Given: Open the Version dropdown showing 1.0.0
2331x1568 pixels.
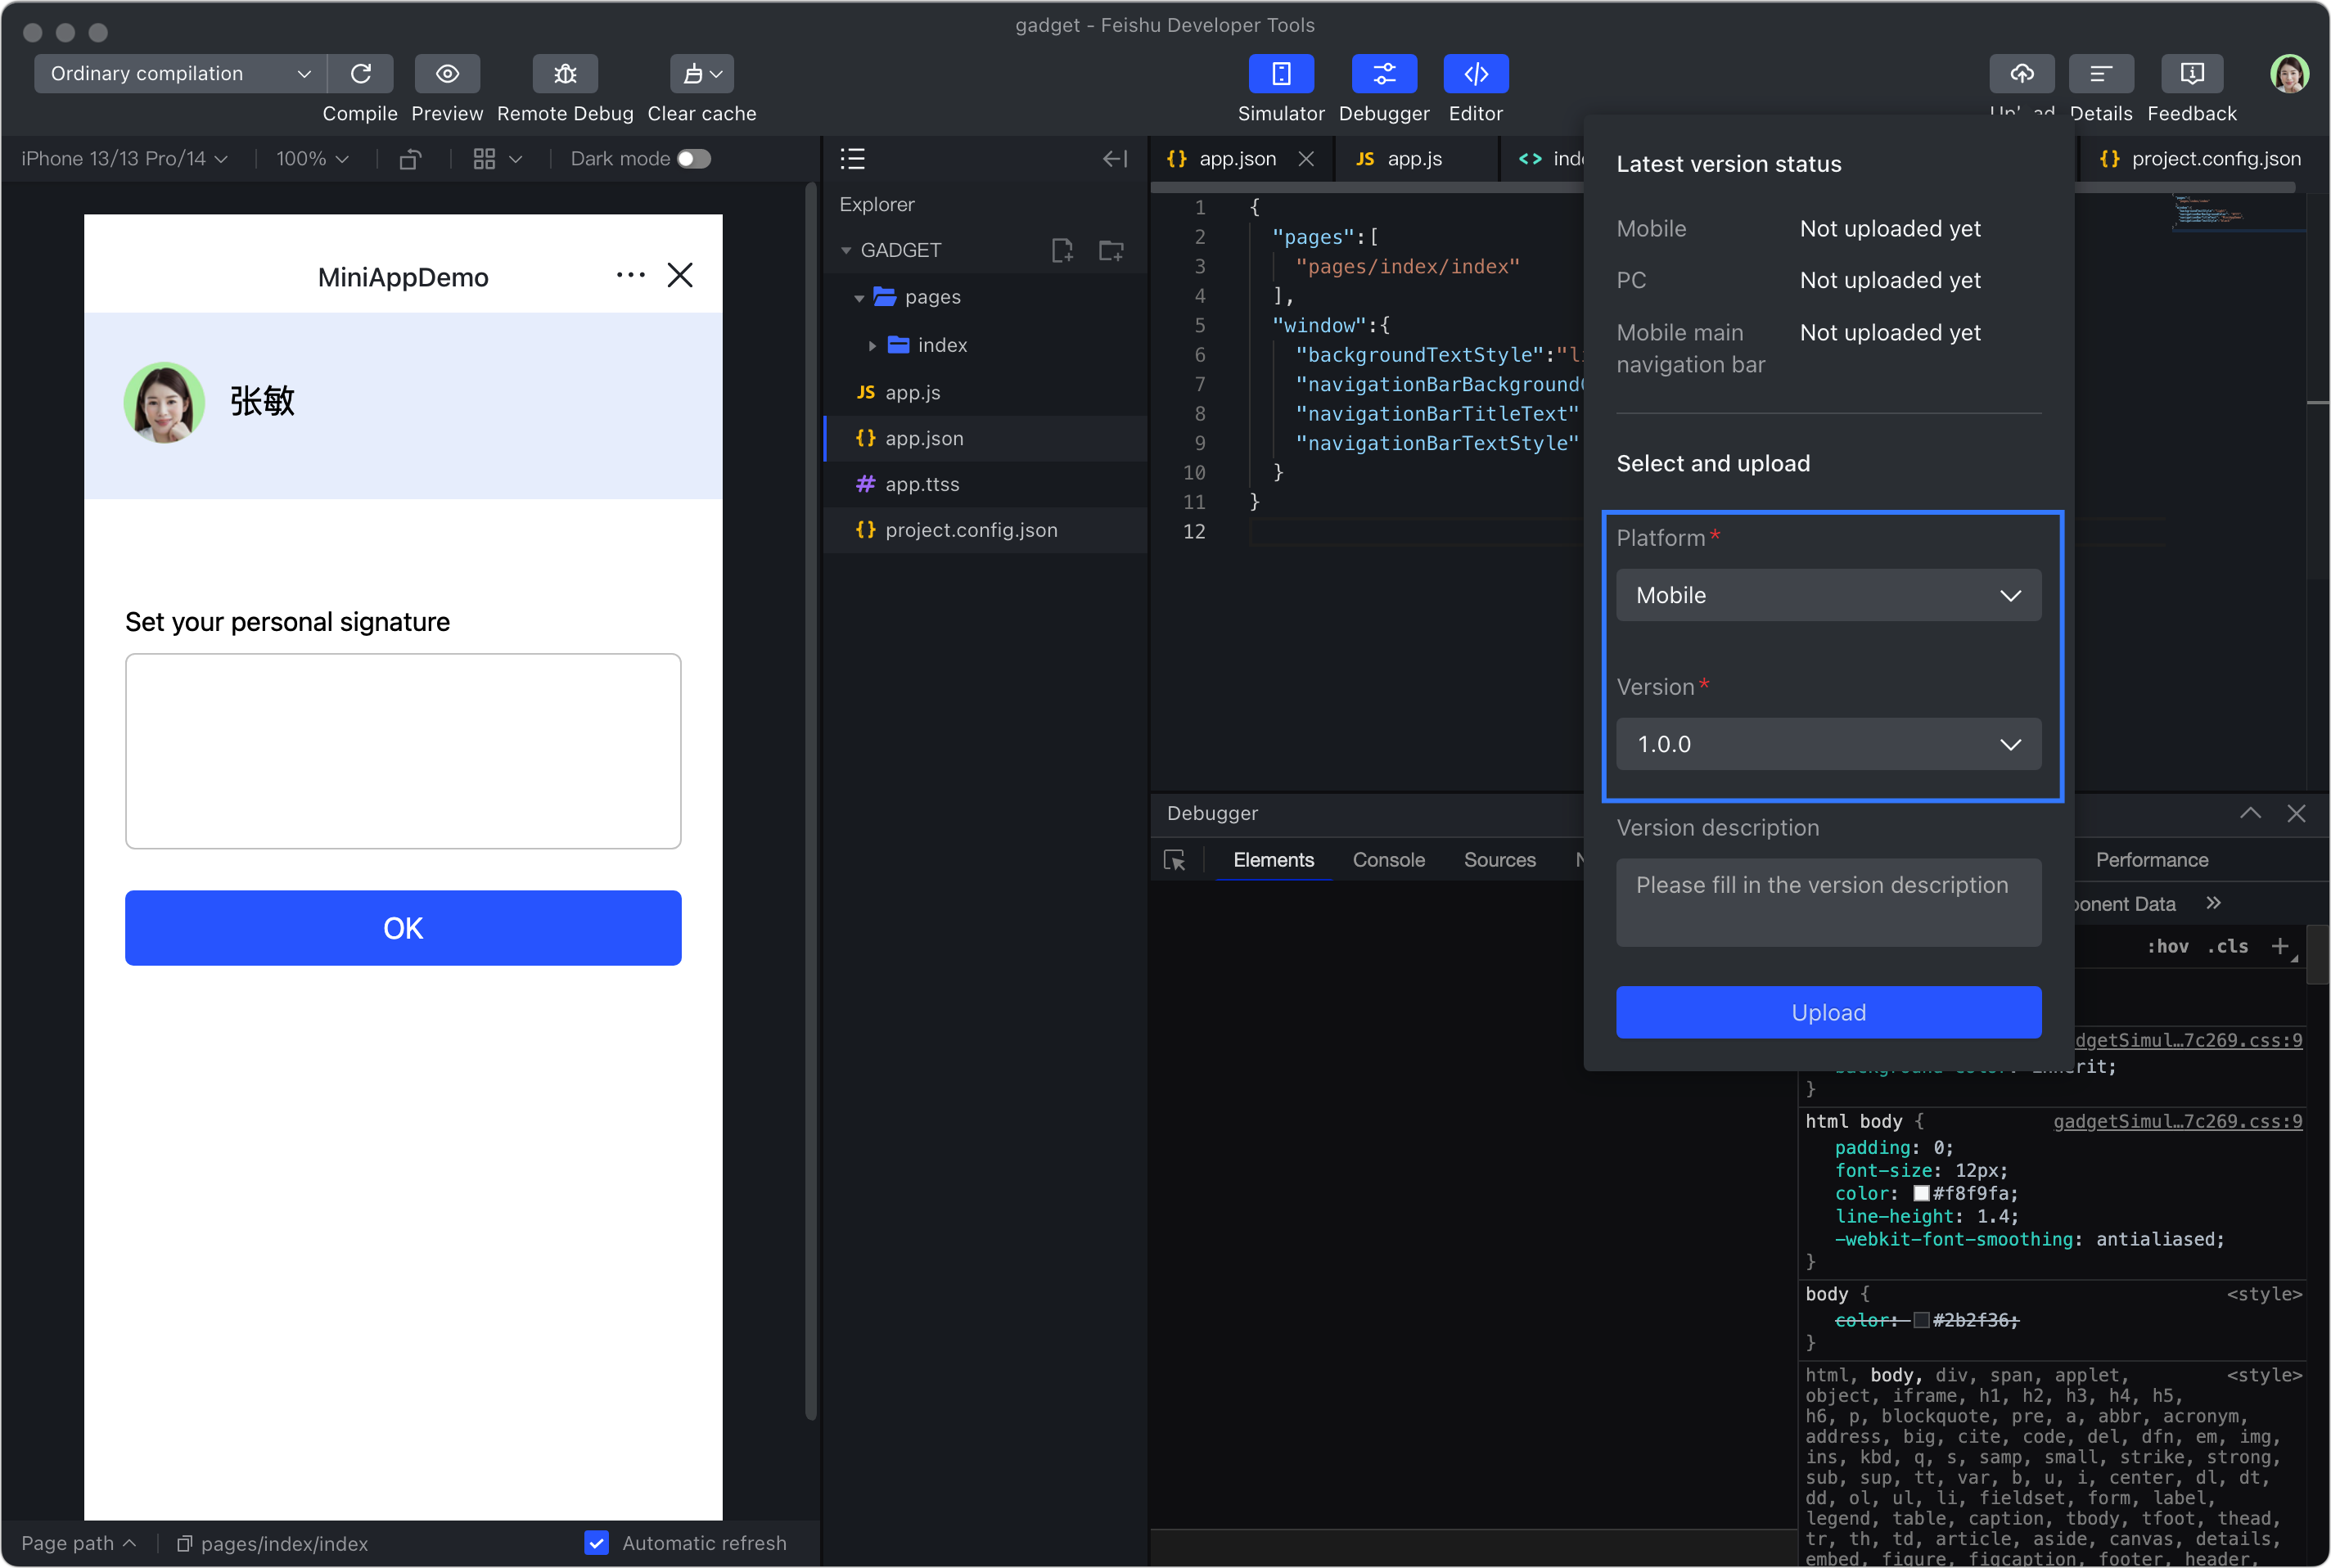Looking at the screenshot, I should [1828, 745].
